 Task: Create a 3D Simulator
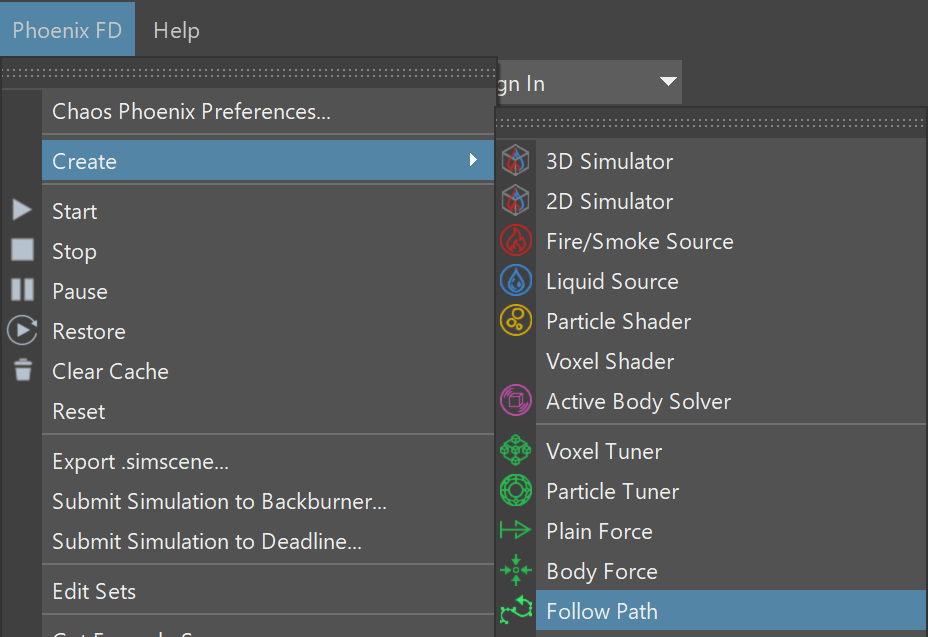tap(730, 161)
